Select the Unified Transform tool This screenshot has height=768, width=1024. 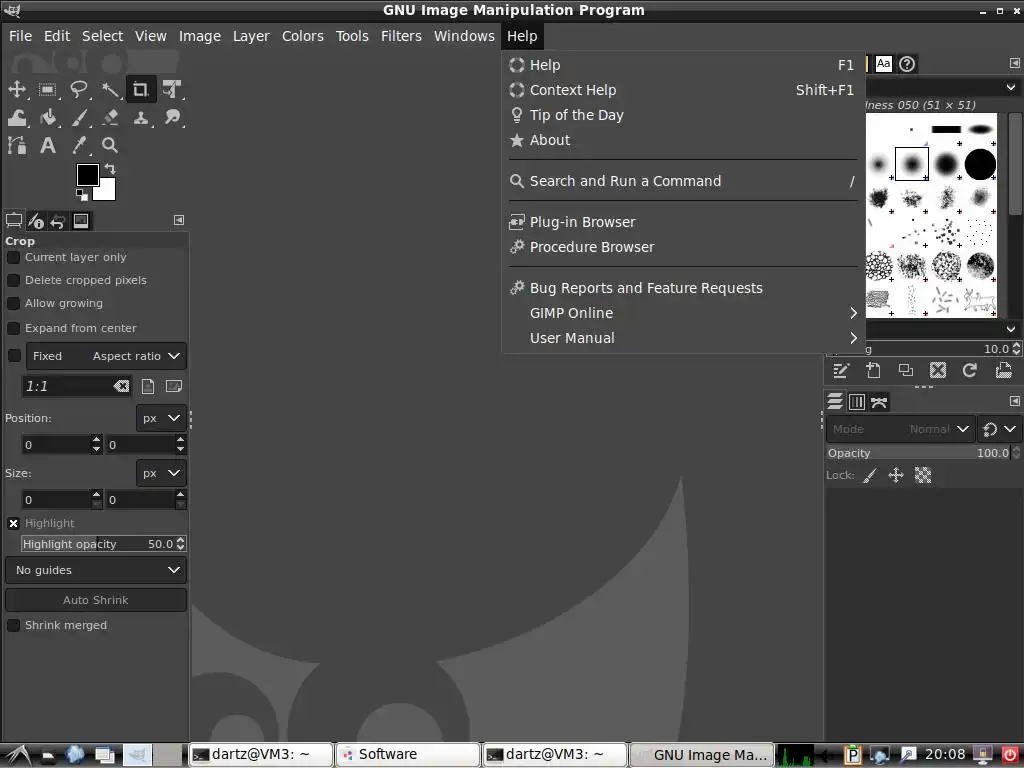pos(172,89)
